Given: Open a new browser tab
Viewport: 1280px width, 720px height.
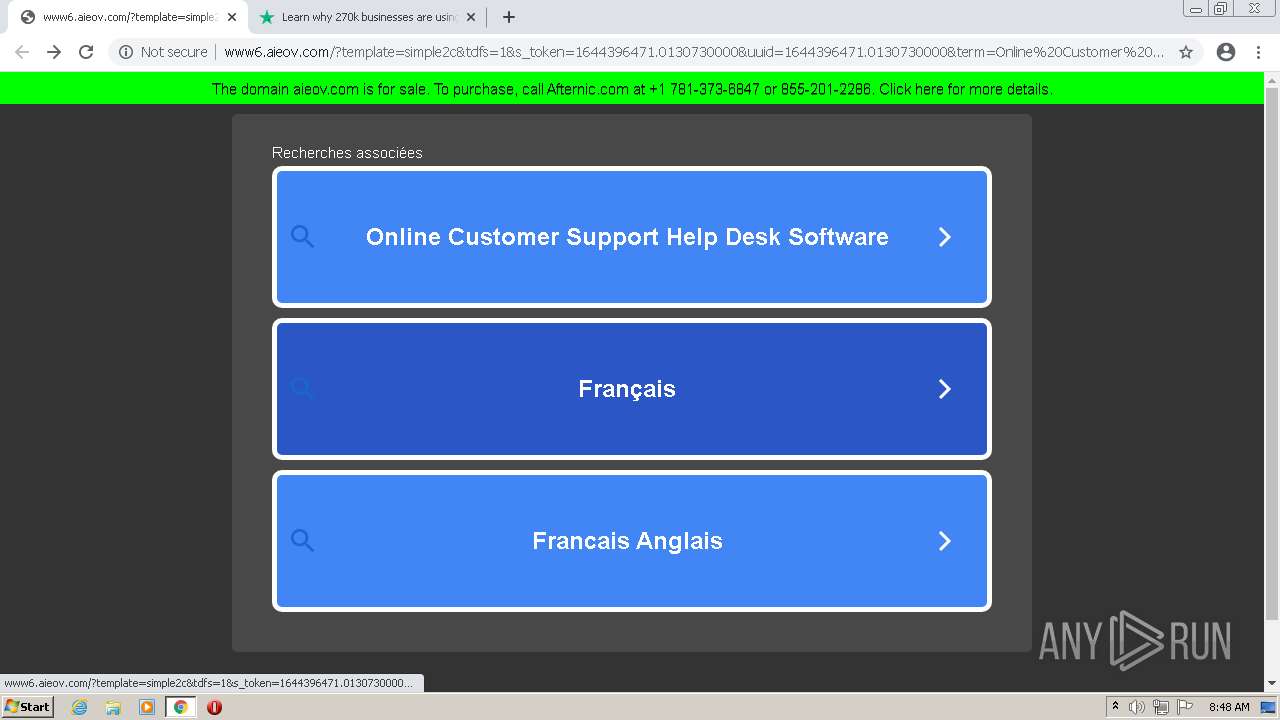Looking at the screenshot, I should pyautogui.click(x=508, y=17).
